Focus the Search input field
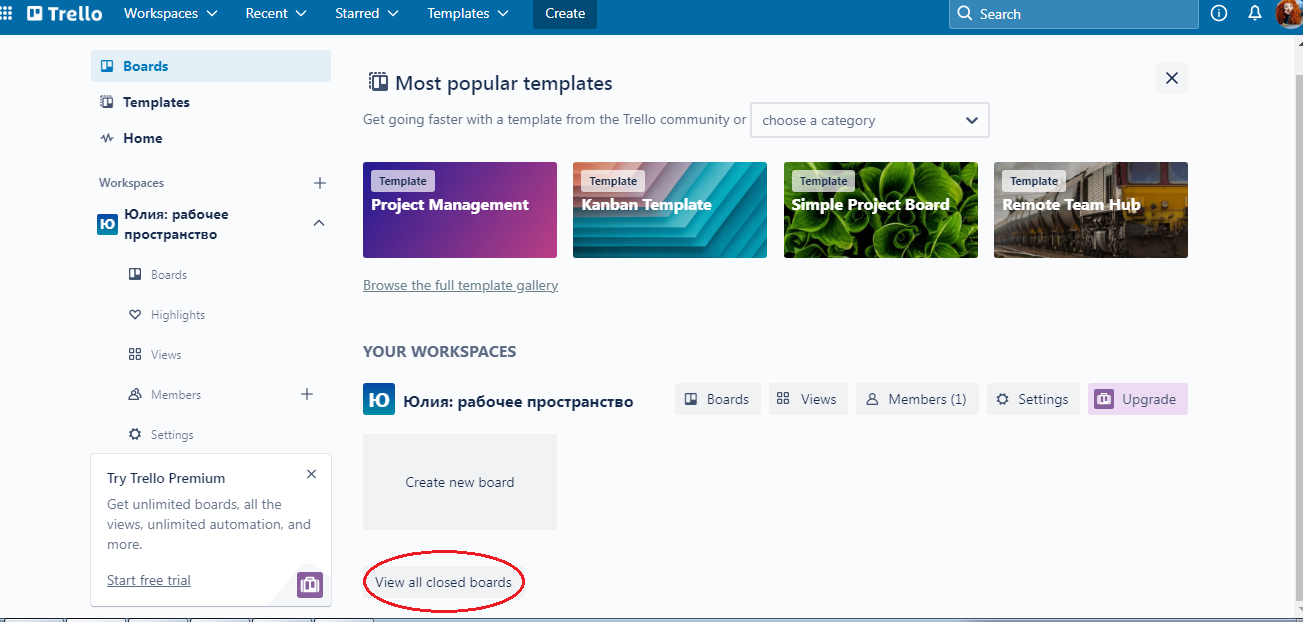The height and width of the screenshot is (622, 1303). click(x=1074, y=14)
